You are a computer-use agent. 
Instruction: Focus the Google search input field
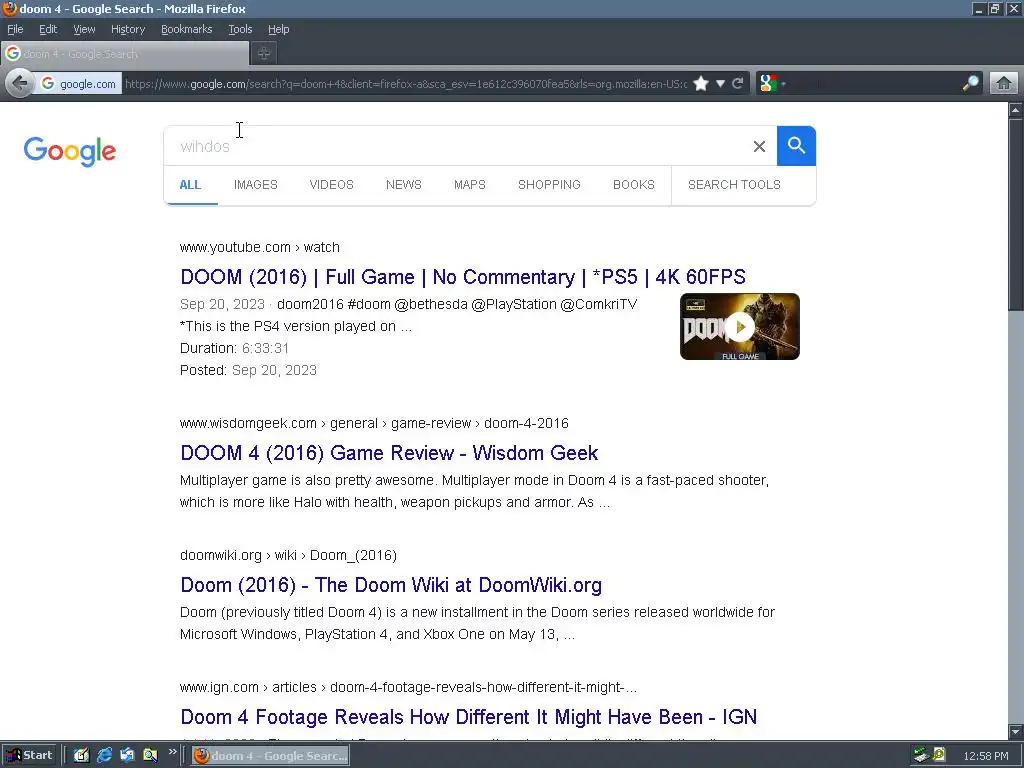point(457,146)
